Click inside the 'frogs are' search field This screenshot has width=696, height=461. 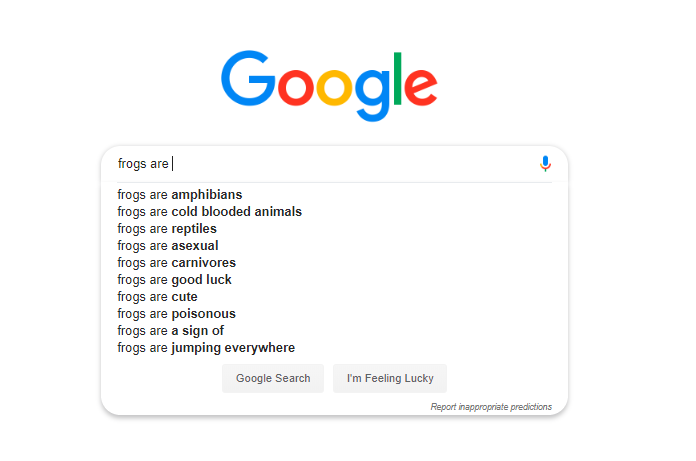[326, 164]
